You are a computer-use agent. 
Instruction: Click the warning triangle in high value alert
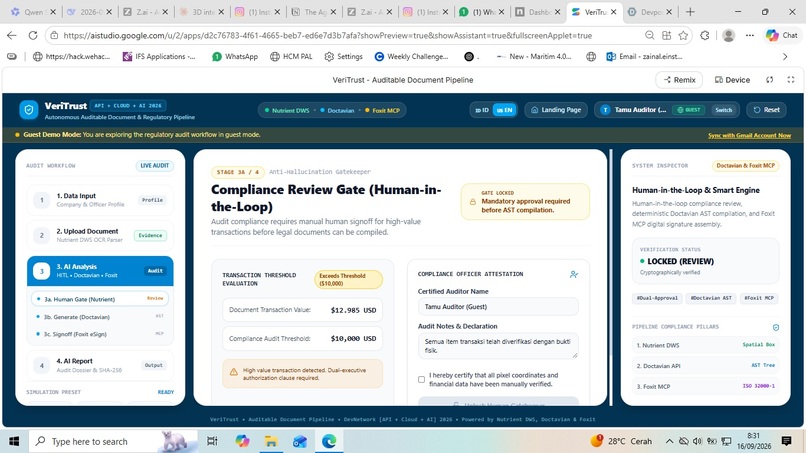pyautogui.click(x=233, y=372)
